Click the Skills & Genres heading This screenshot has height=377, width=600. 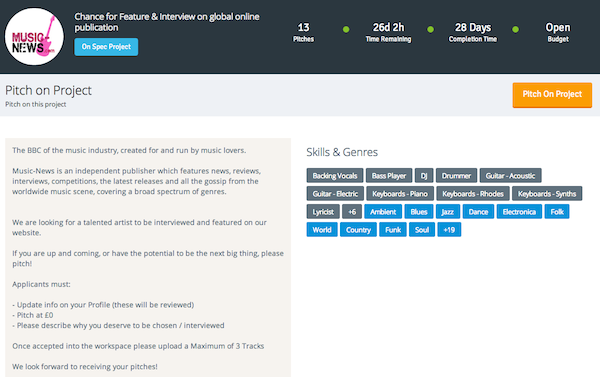[342, 152]
